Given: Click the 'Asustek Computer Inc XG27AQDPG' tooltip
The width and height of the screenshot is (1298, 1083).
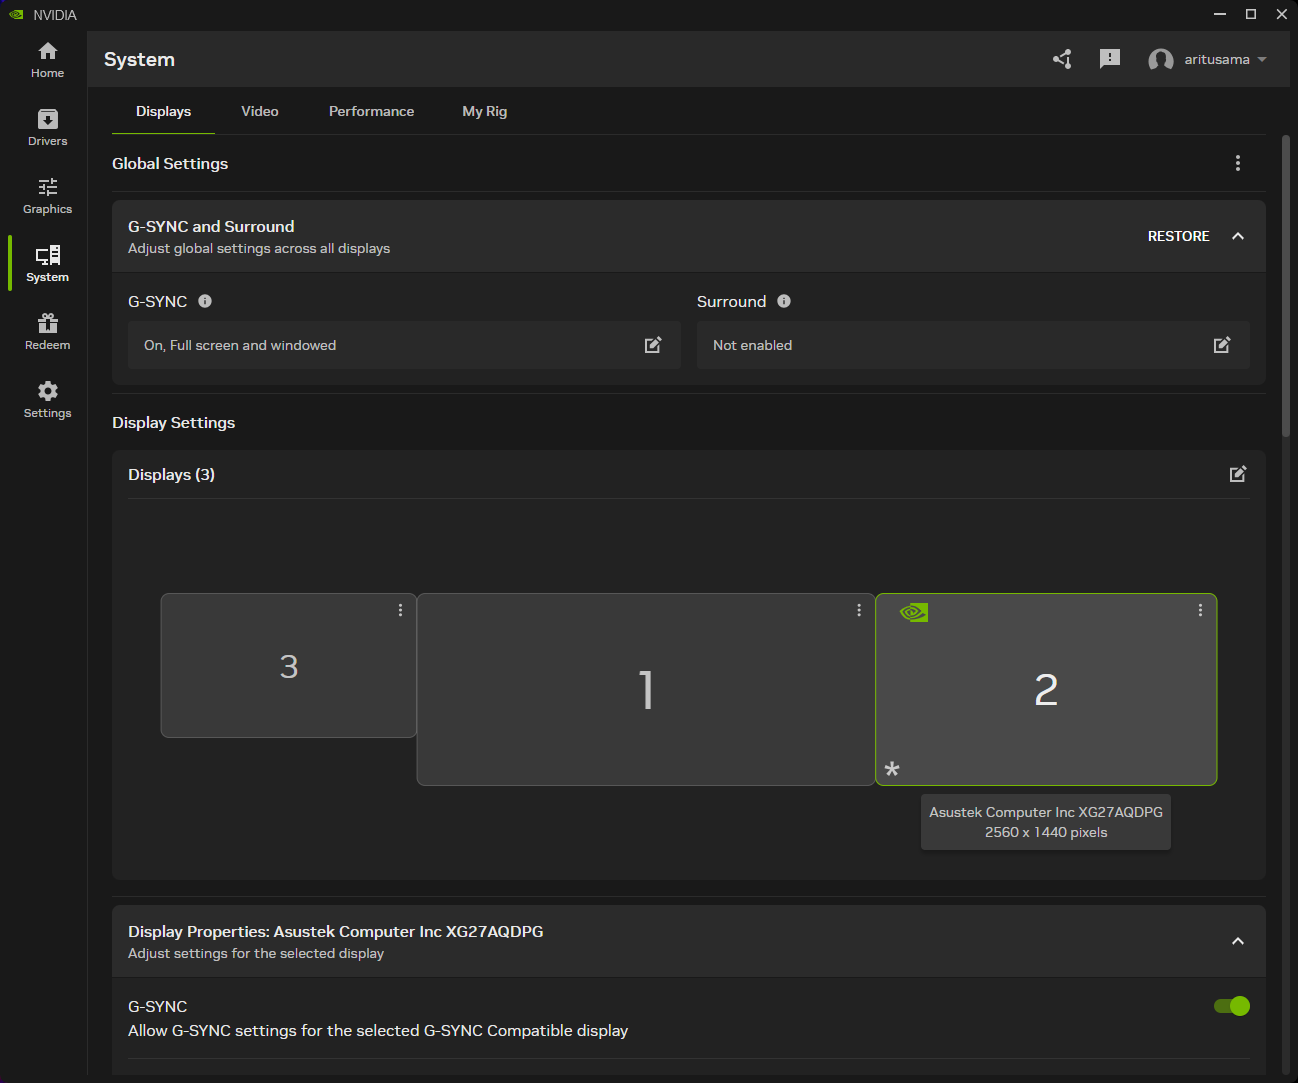Looking at the screenshot, I should [1046, 822].
